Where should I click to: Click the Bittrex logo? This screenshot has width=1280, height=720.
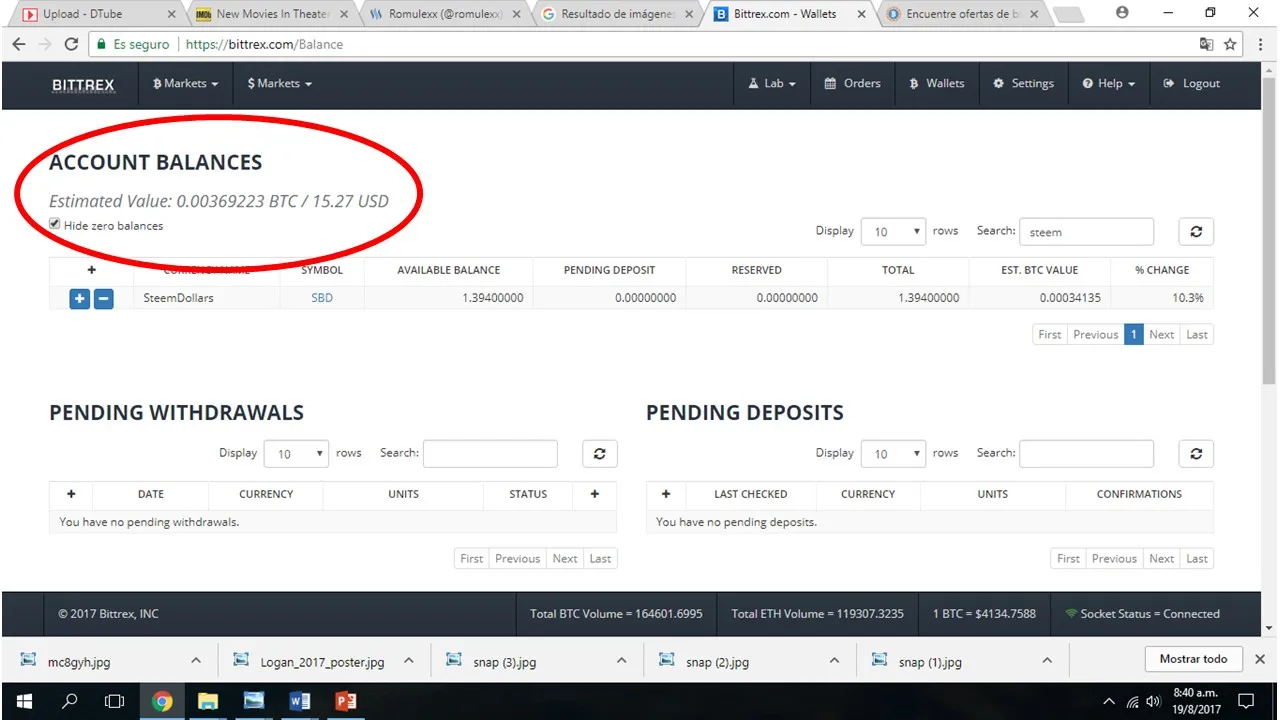pos(83,84)
